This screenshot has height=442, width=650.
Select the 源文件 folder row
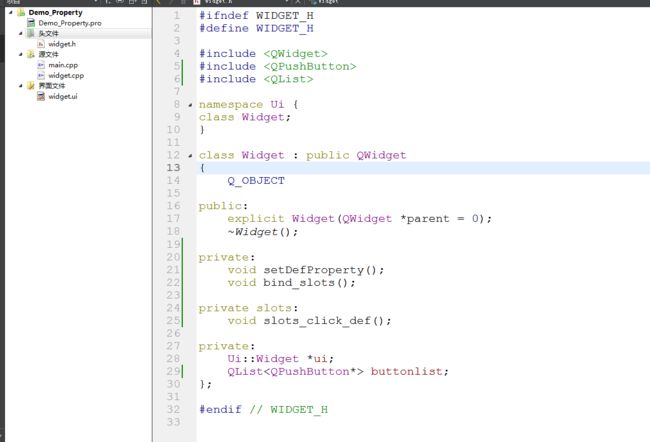pos(49,54)
